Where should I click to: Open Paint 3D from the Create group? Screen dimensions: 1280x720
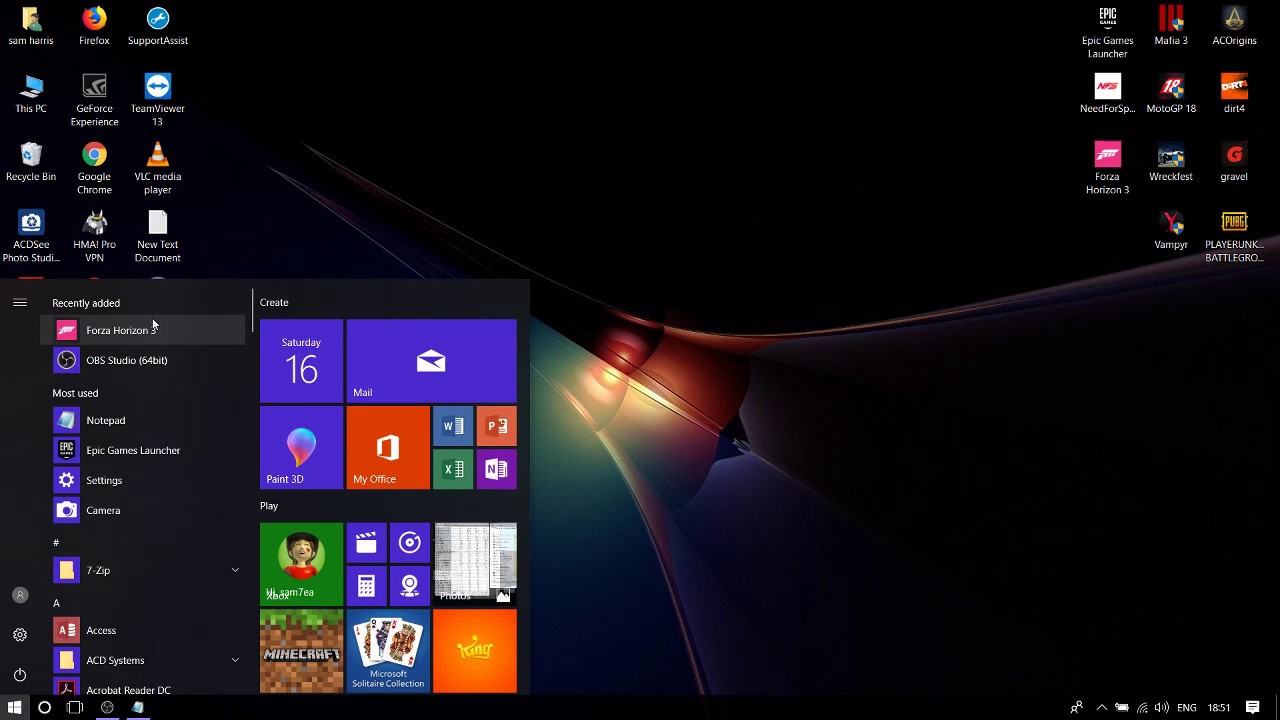[300, 447]
